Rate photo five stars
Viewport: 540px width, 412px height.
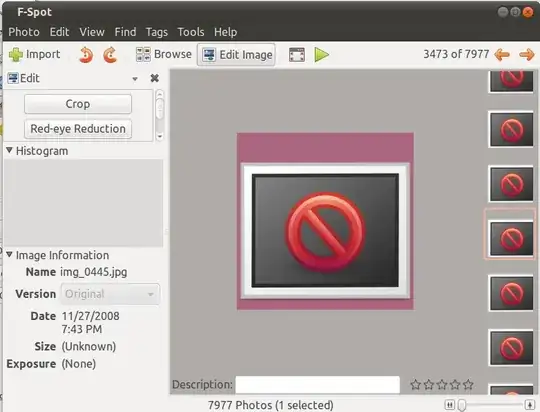pos(468,384)
